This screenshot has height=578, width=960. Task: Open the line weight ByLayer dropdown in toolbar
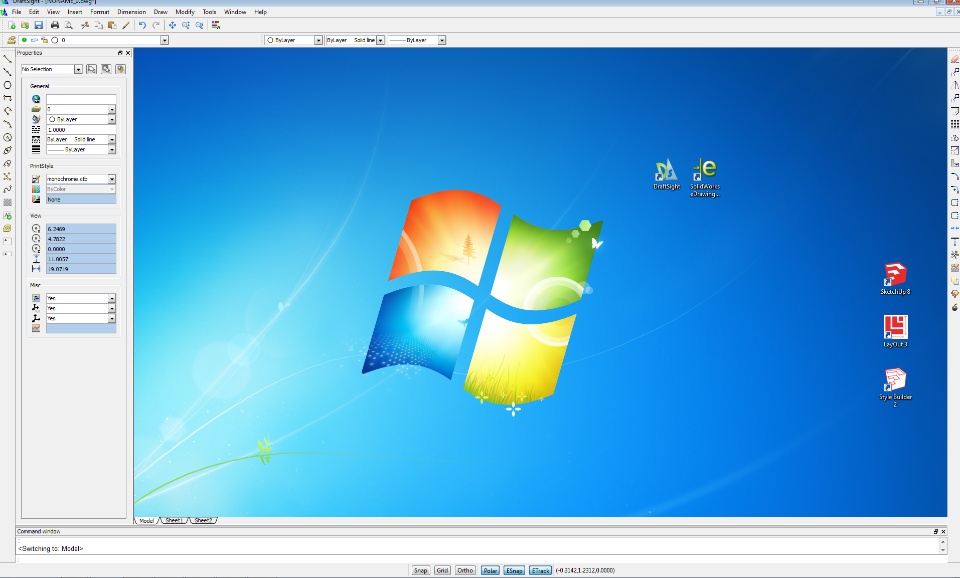click(x=441, y=40)
